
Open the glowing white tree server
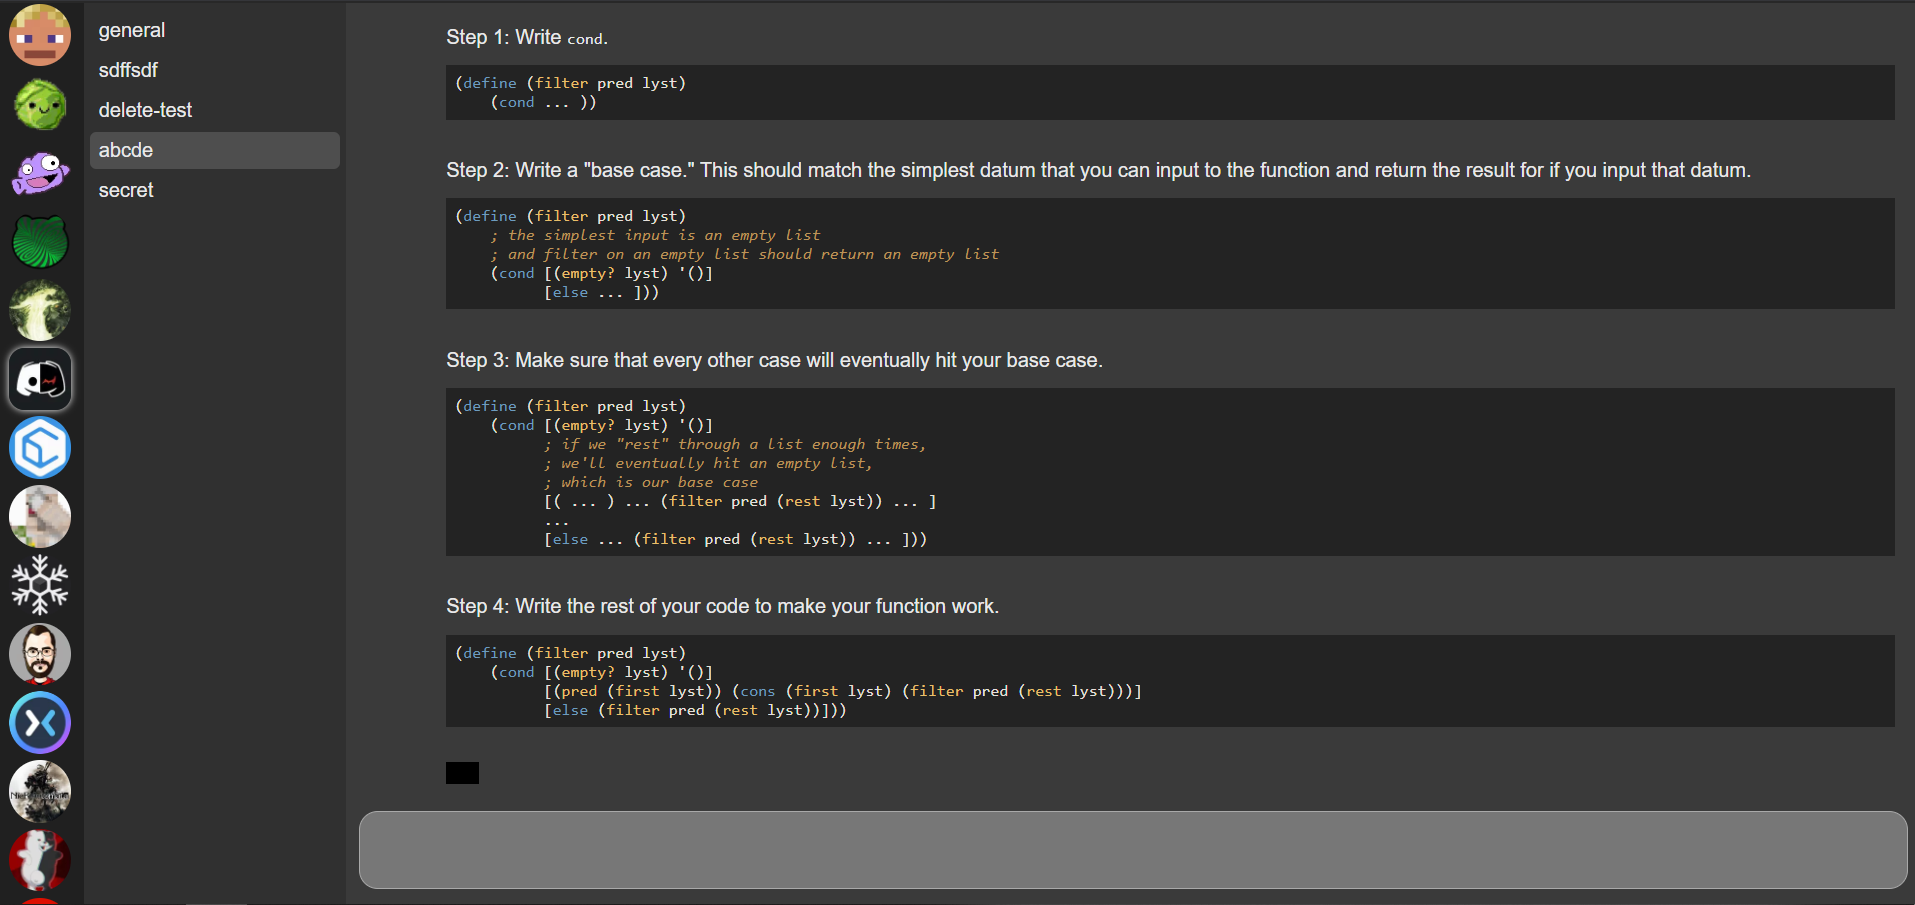(40, 310)
